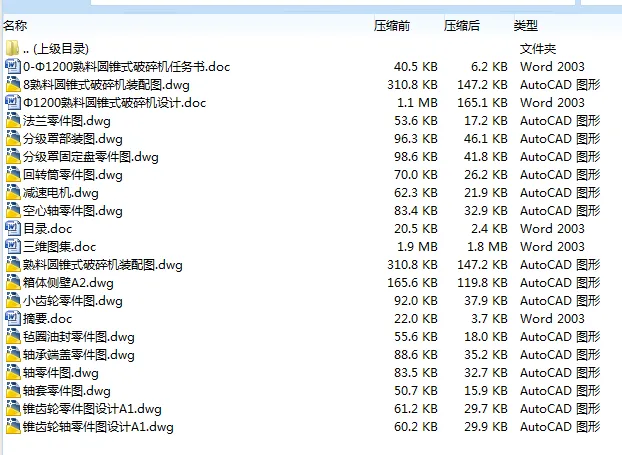Screen dimensions: 622x455
Task: Select file name 锥齿轮零件图设计A1.dwg
Action: pos(92,409)
